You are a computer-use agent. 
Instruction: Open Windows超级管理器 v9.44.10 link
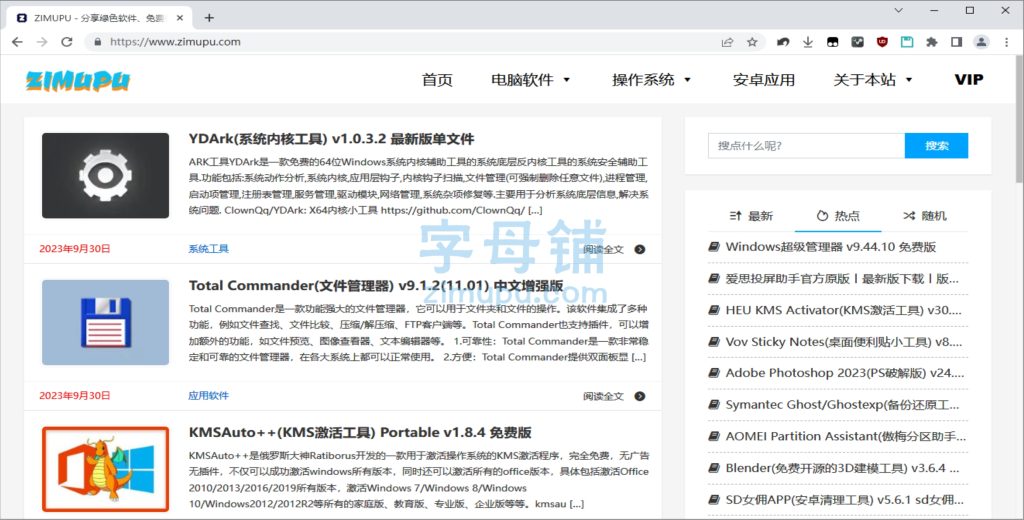(x=831, y=247)
